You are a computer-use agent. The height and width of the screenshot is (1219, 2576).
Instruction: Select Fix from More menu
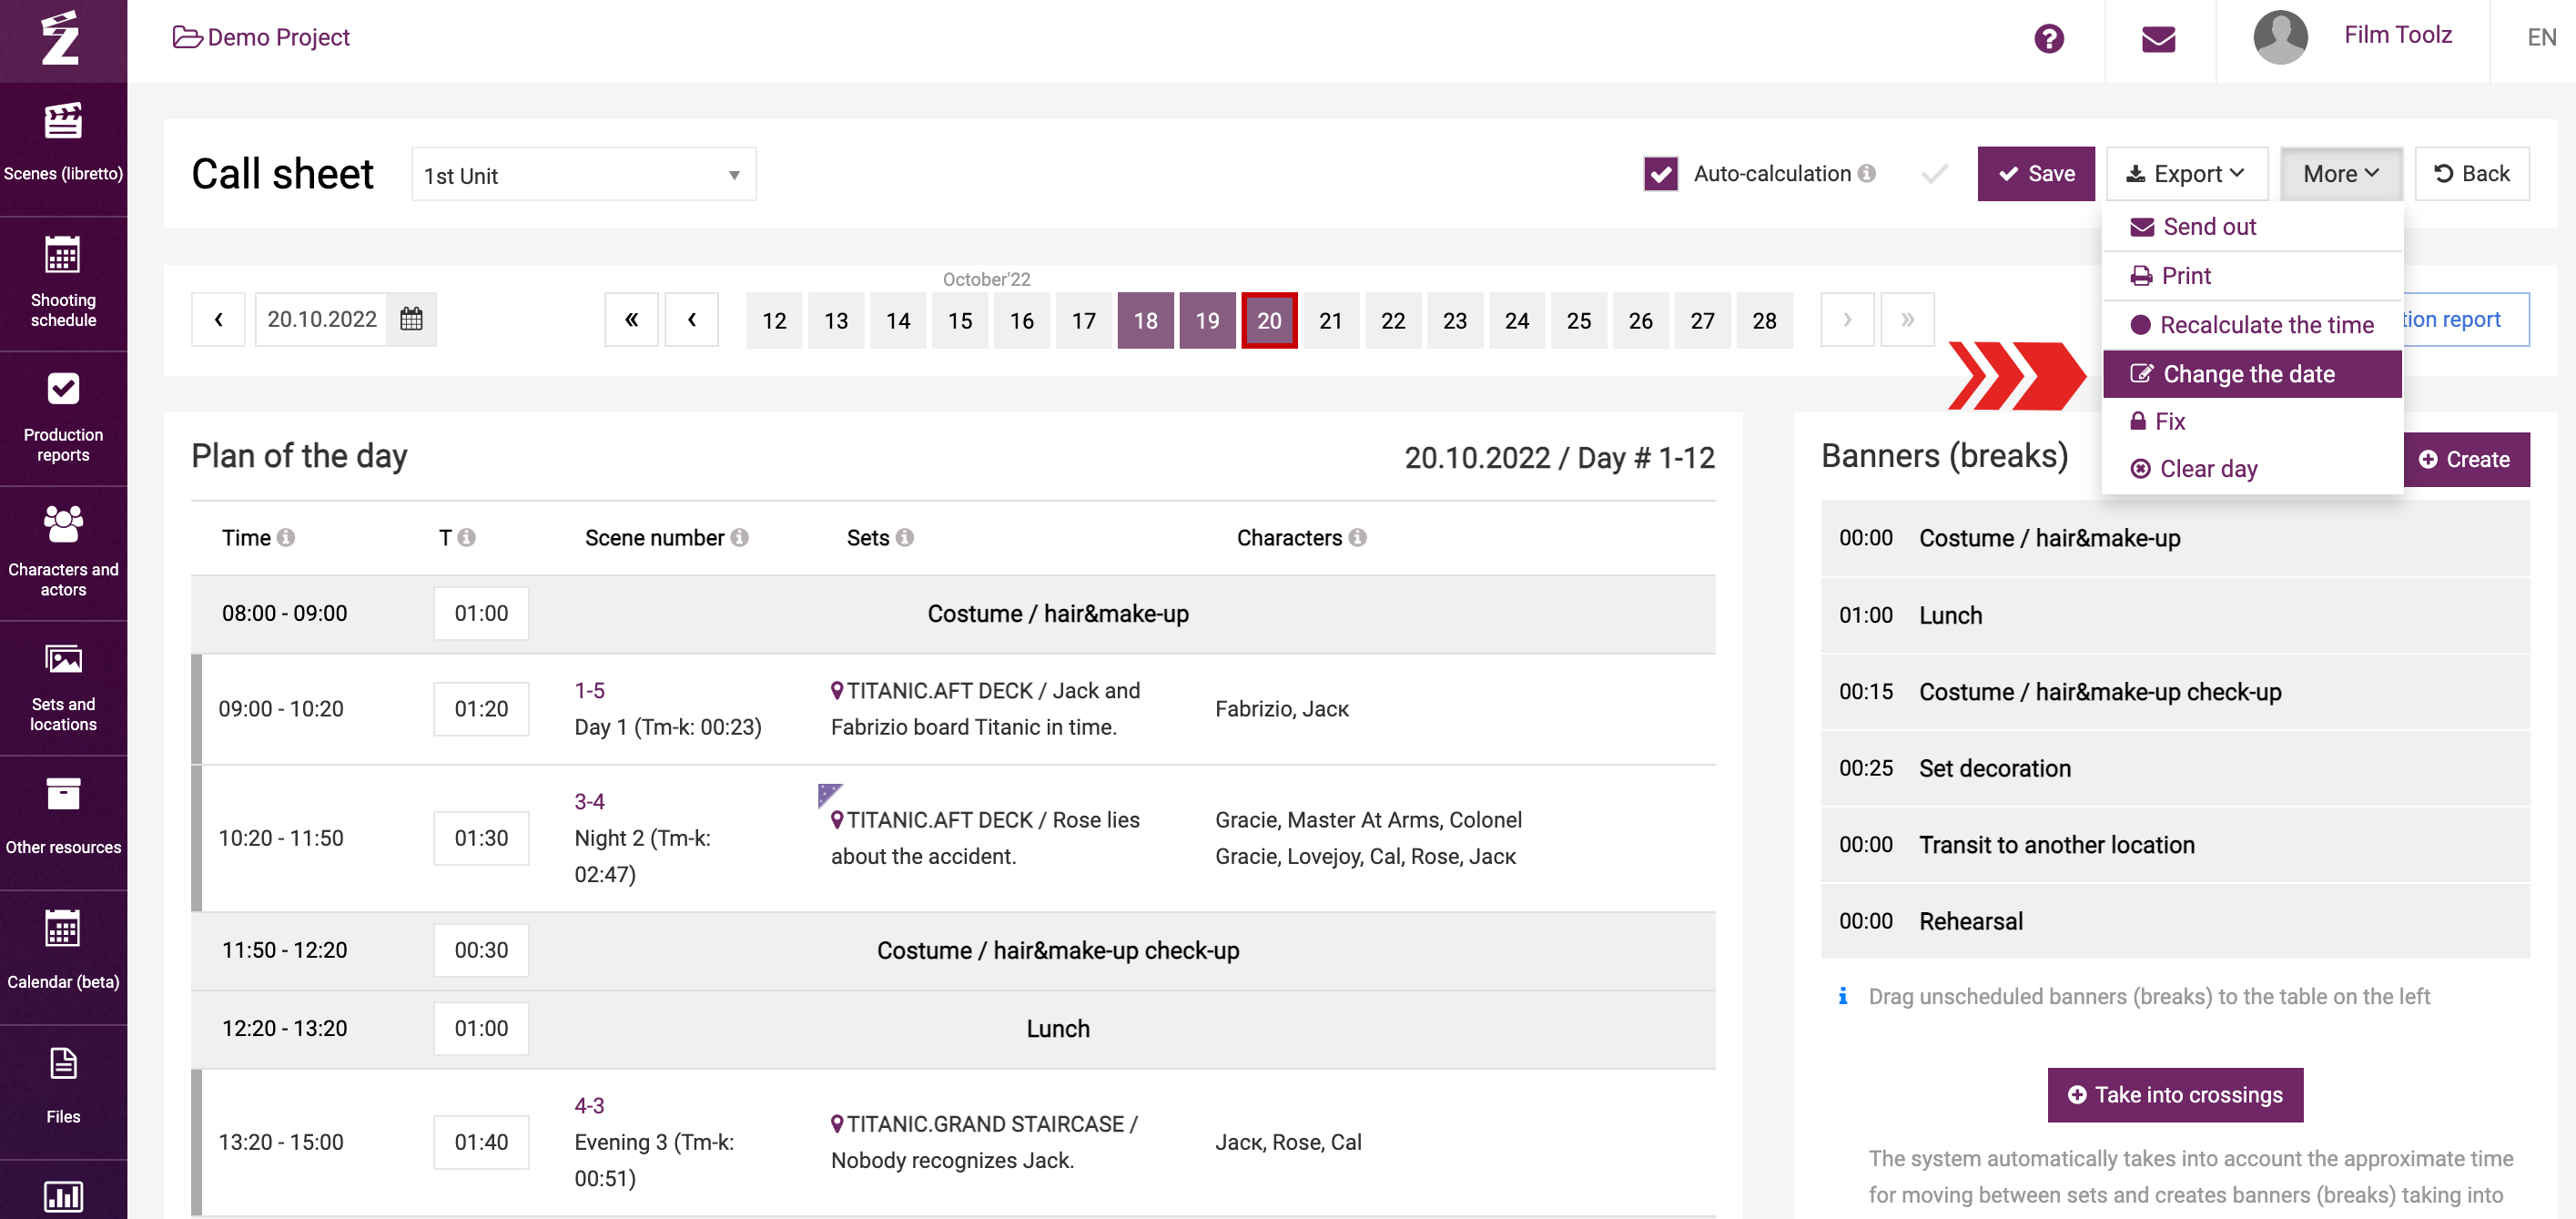(2251, 421)
